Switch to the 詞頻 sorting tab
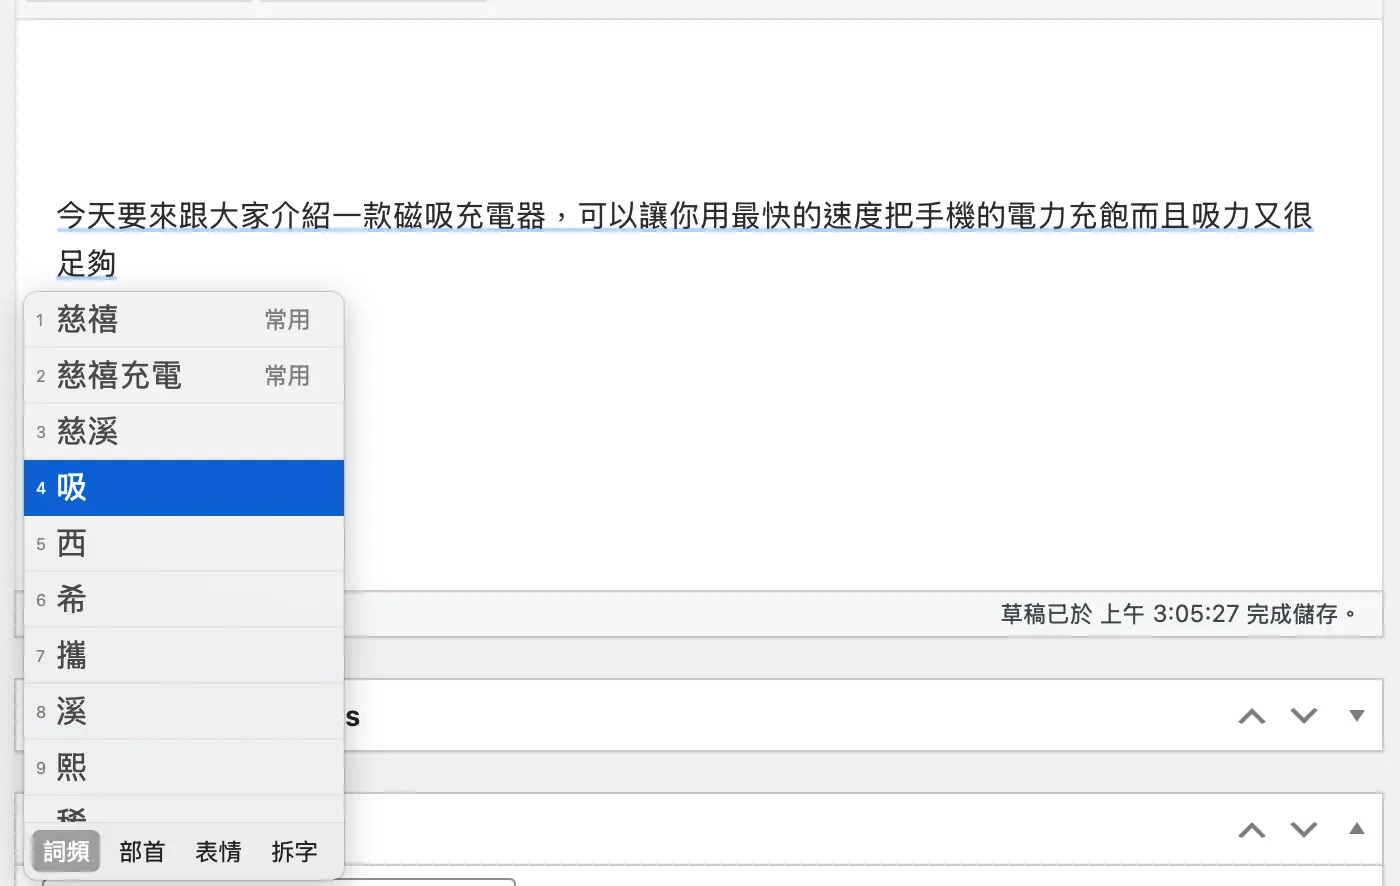1400x886 pixels. tap(66, 851)
